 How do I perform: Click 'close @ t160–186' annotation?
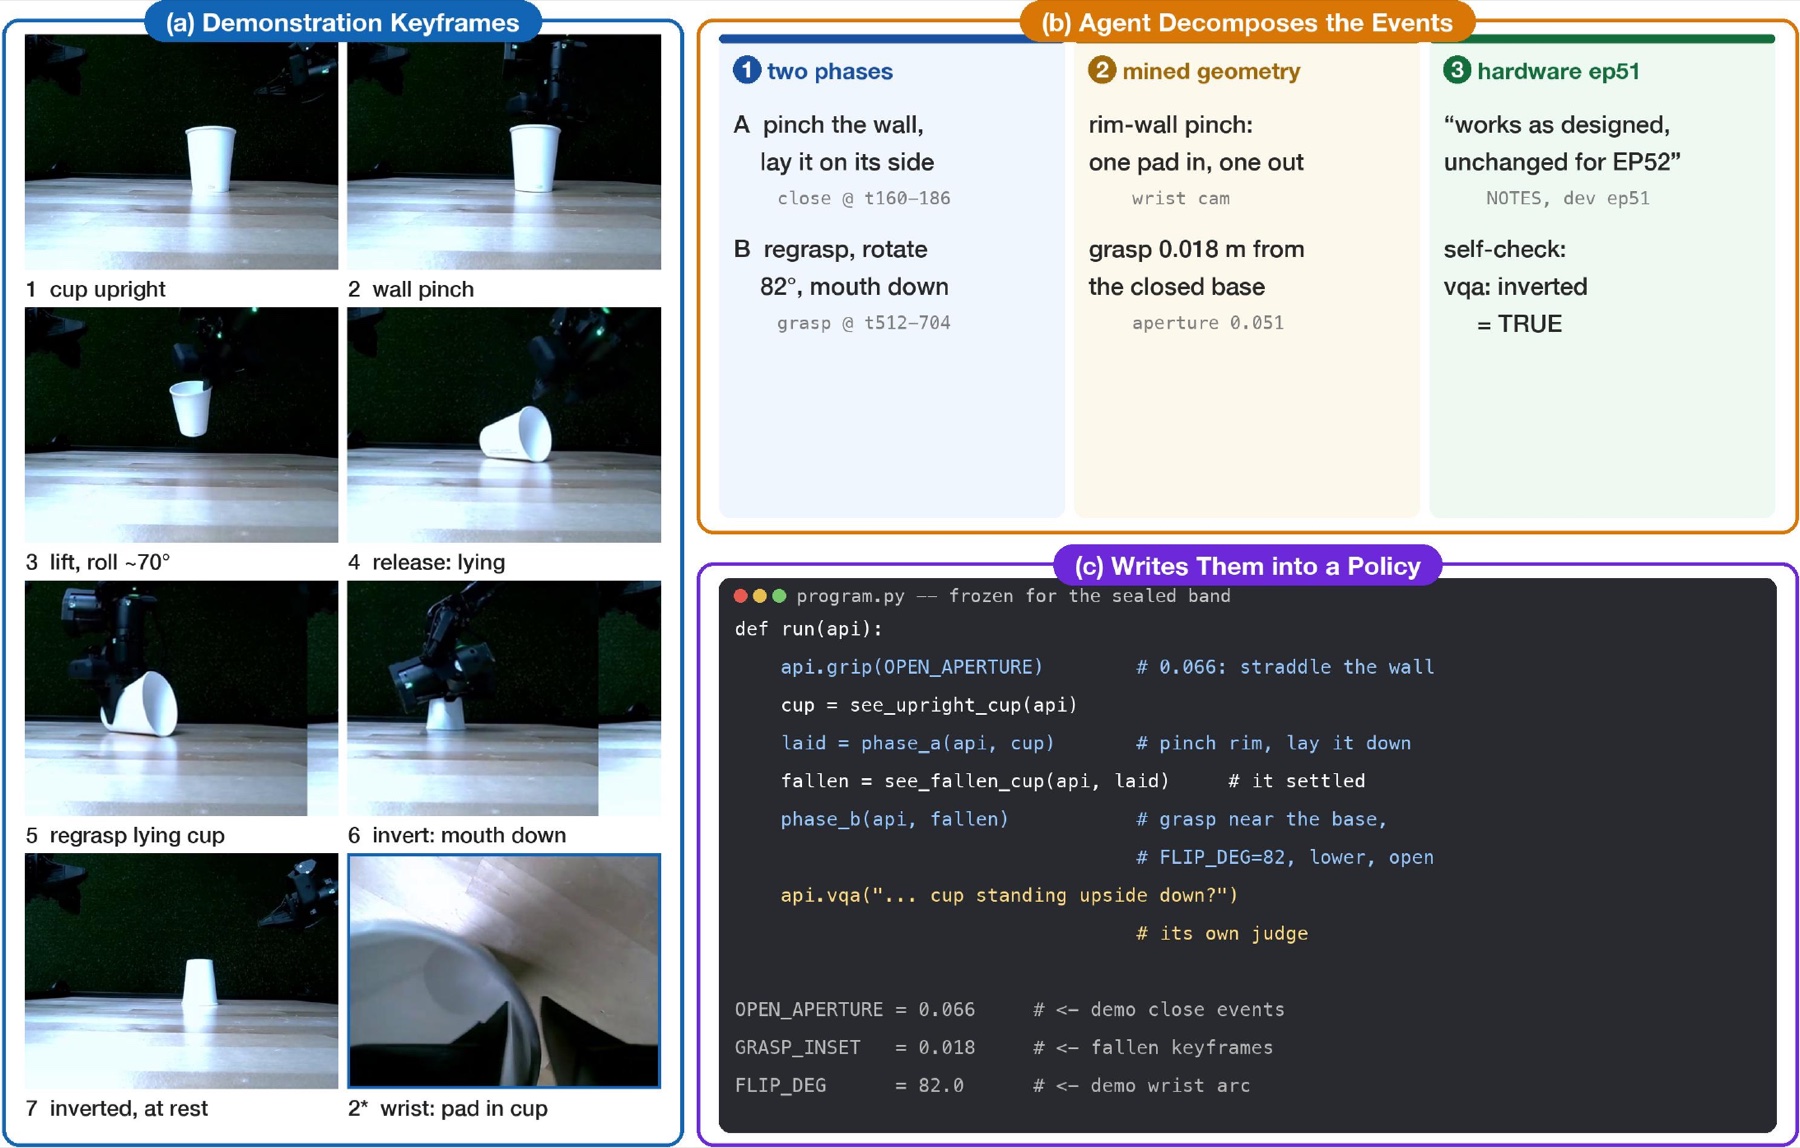click(864, 198)
